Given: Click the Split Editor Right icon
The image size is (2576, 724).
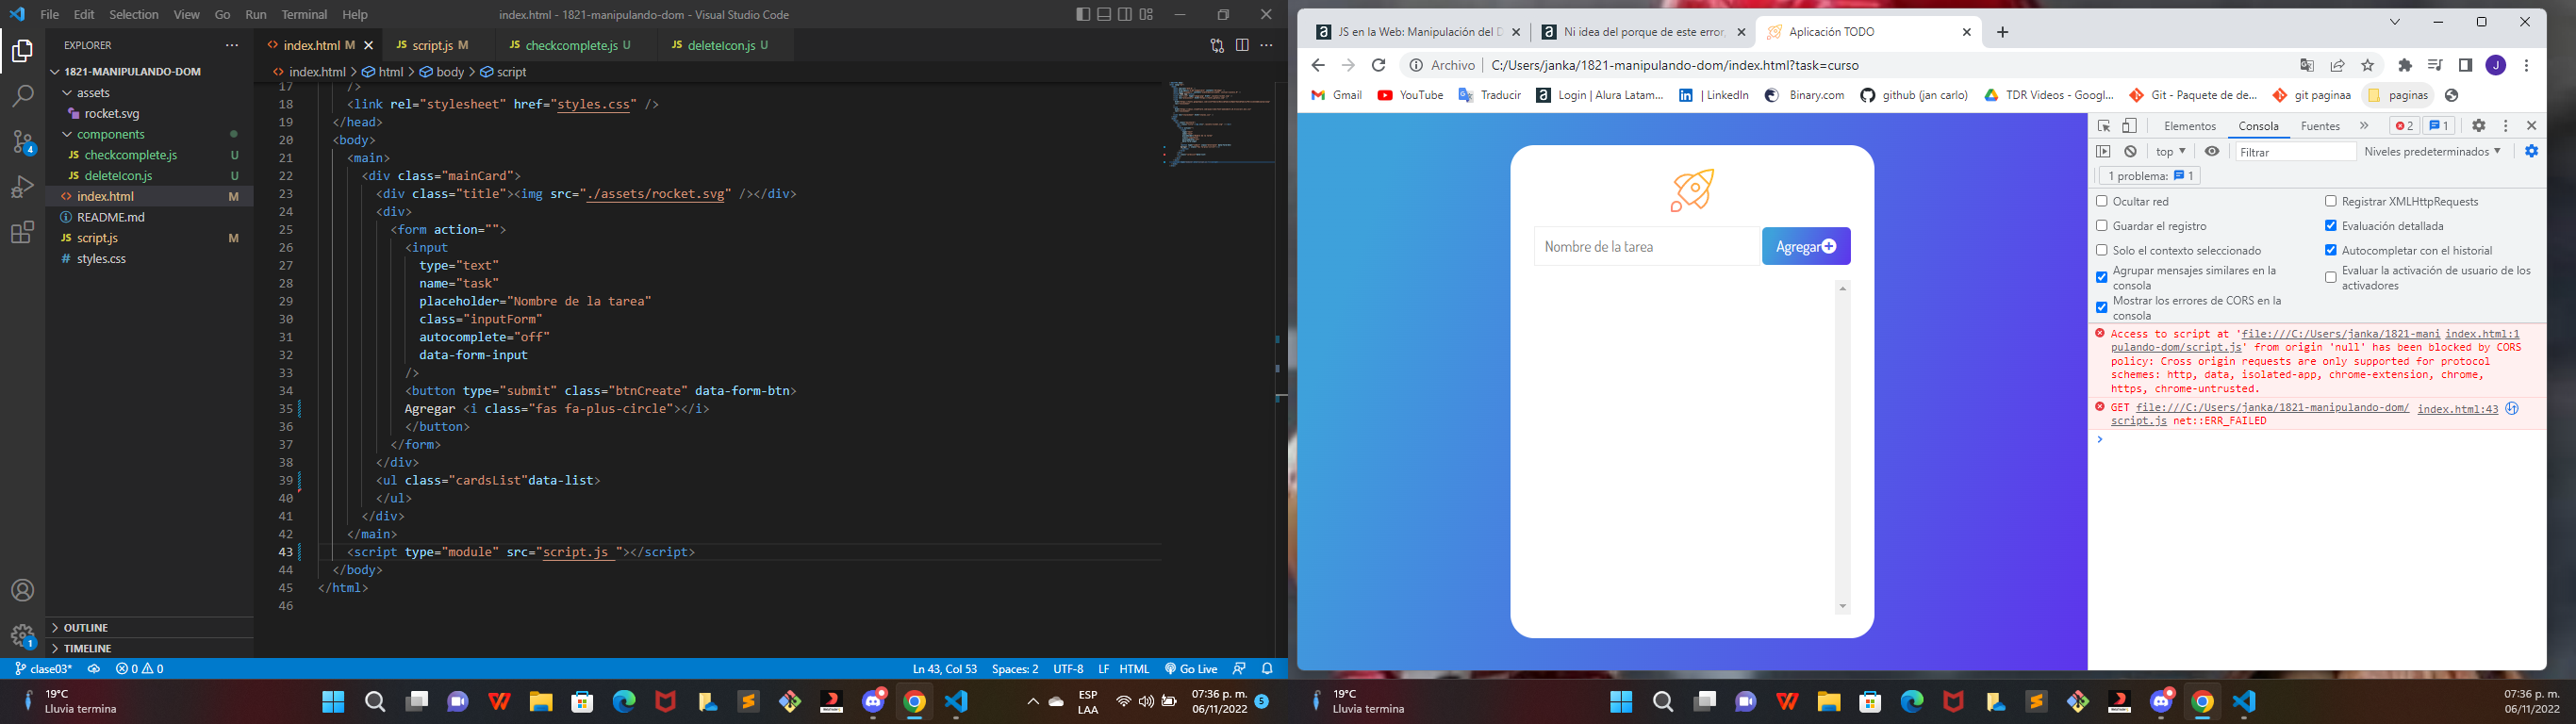Looking at the screenshot, I should click(1242, 45).
